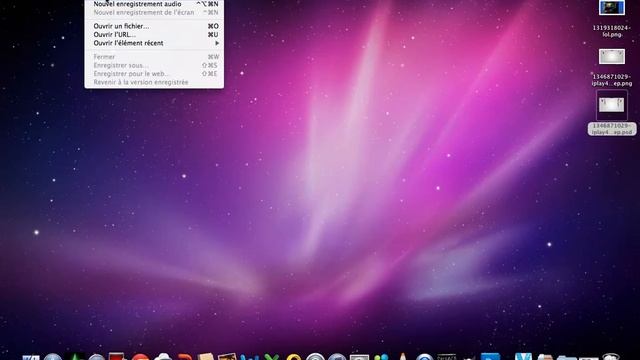Choose Nouvel enregistrement audio menu item

[154, 4]
